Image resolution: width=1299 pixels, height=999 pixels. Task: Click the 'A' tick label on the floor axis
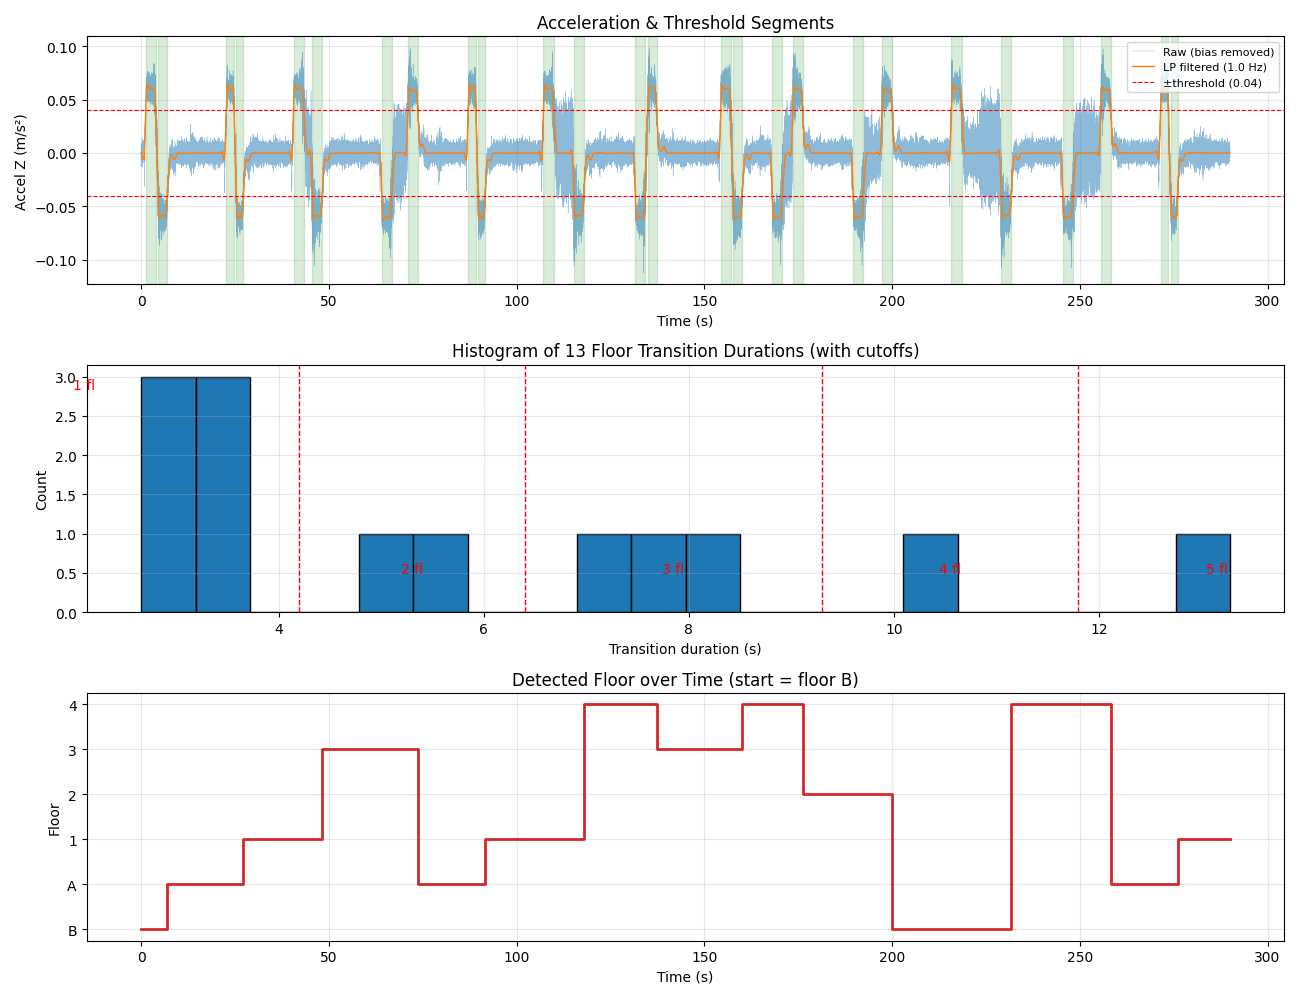click(72, 886)
